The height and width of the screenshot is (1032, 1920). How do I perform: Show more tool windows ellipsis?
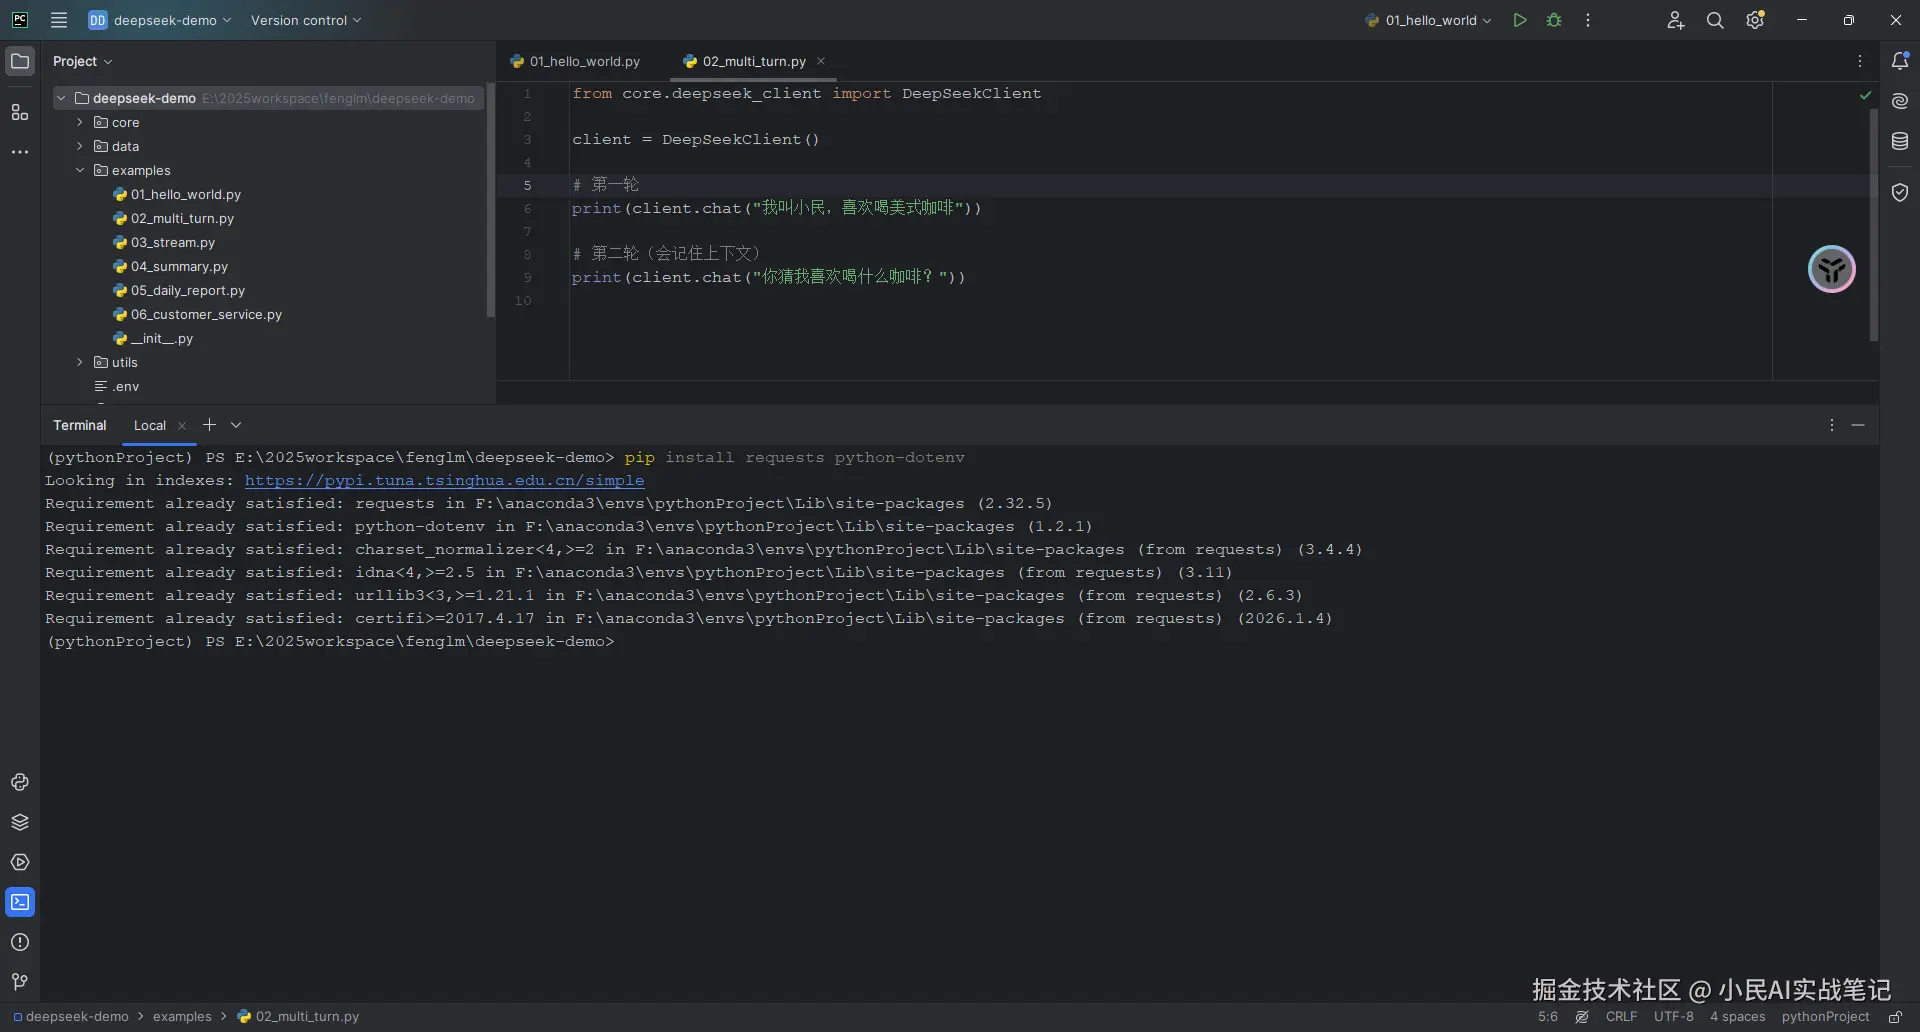pyautogui.click(x=20, y=152)
